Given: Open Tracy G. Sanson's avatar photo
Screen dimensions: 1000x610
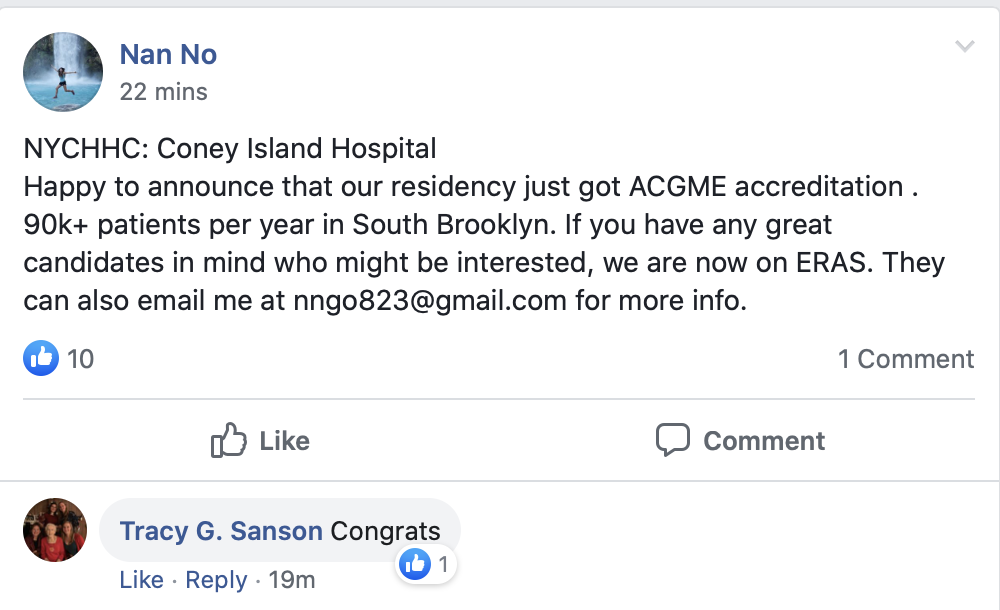Looking at the screenshot, I should [x=55, y=530].
